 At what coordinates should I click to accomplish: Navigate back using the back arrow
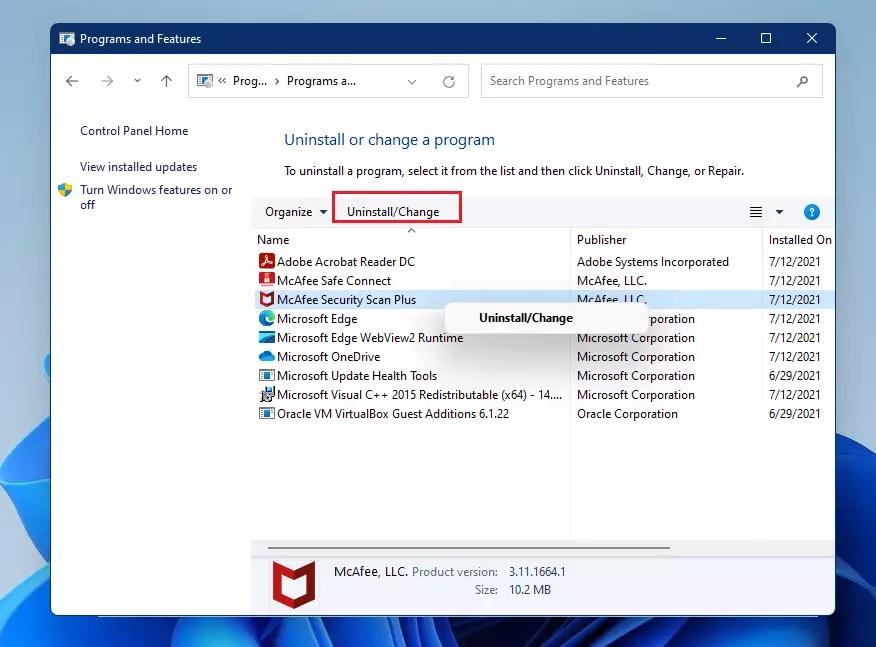[x=71, y=81]
